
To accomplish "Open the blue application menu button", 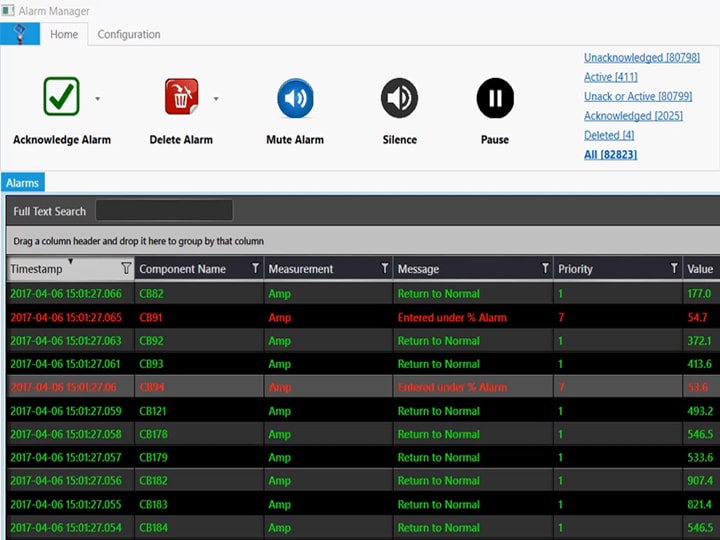I will [x=20, y=34].
